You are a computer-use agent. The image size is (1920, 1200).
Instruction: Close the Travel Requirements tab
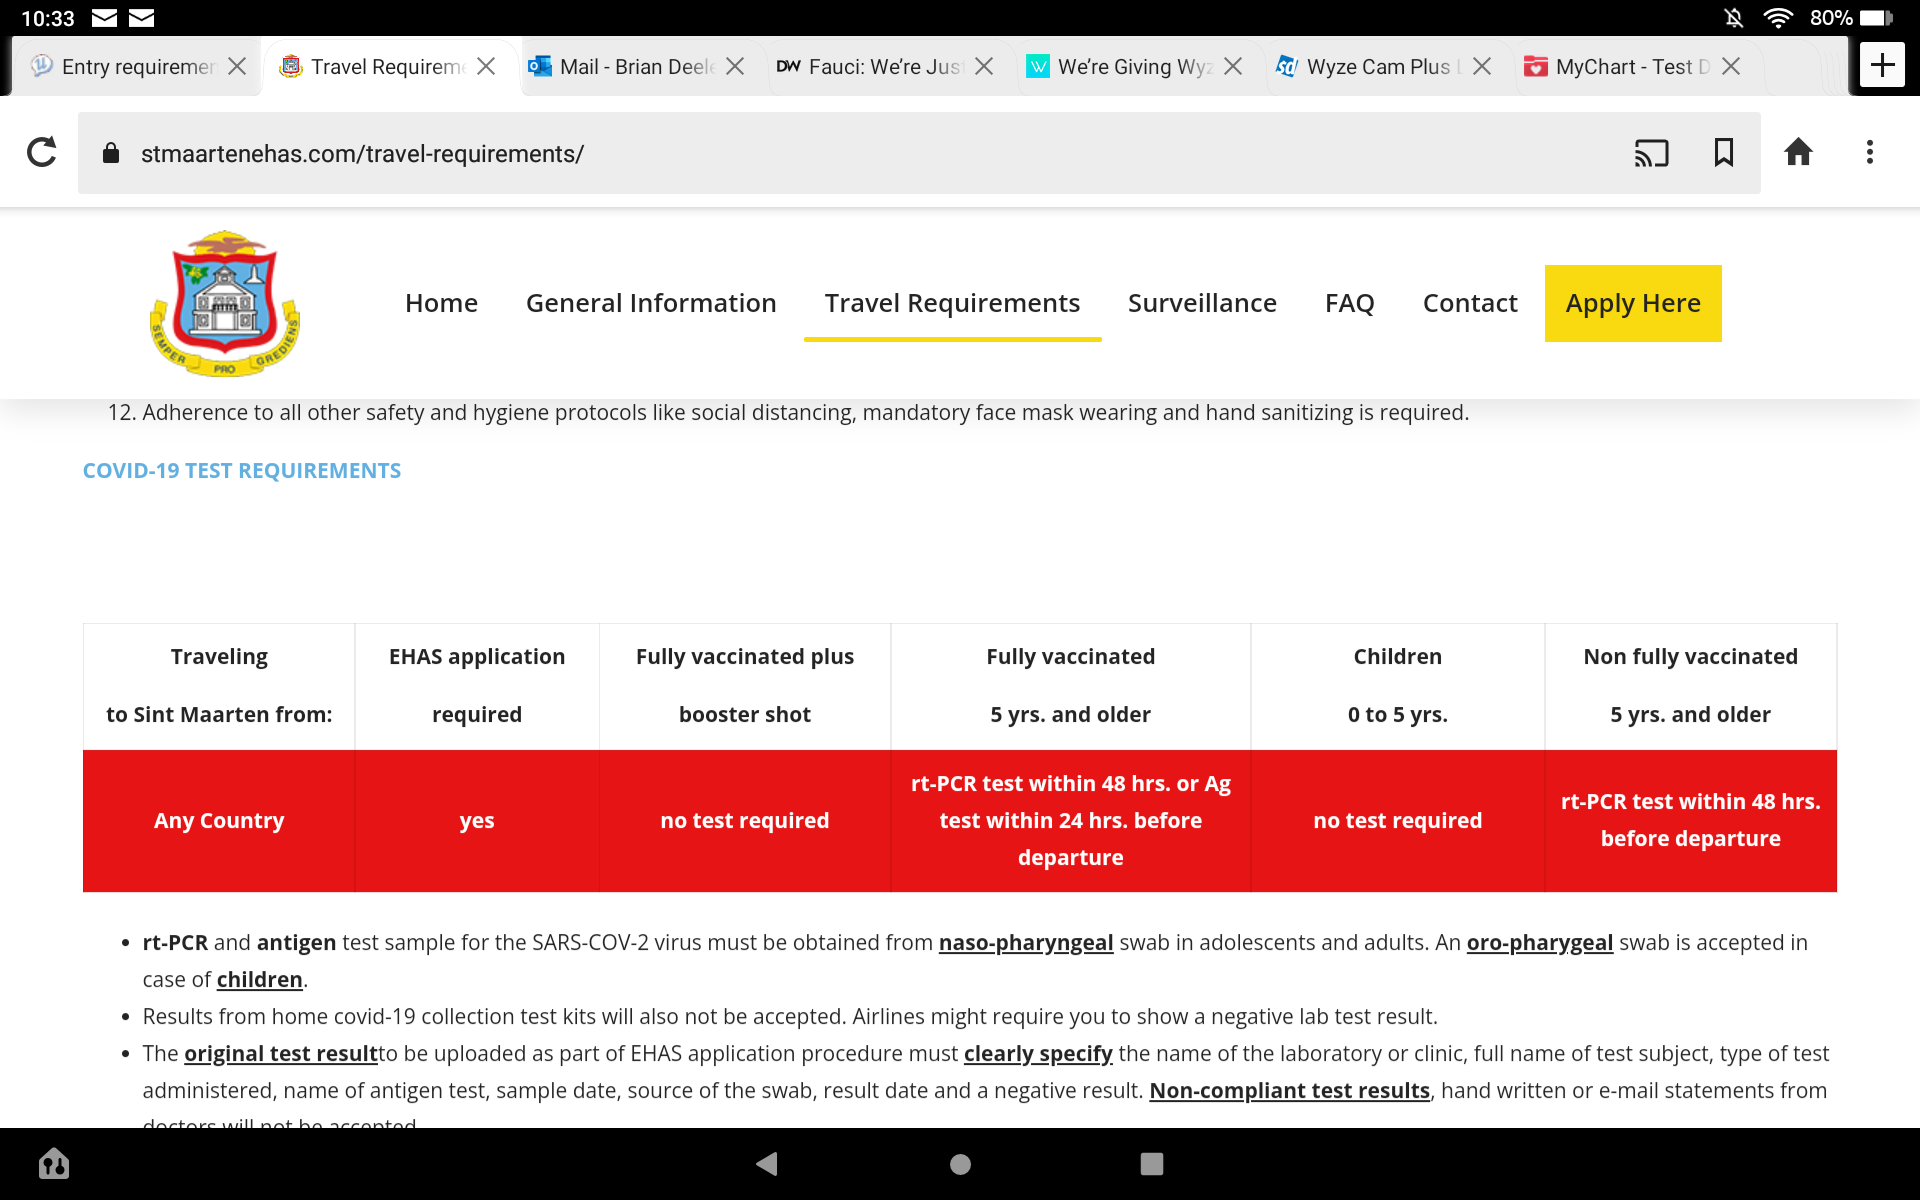tap(486, 66)
